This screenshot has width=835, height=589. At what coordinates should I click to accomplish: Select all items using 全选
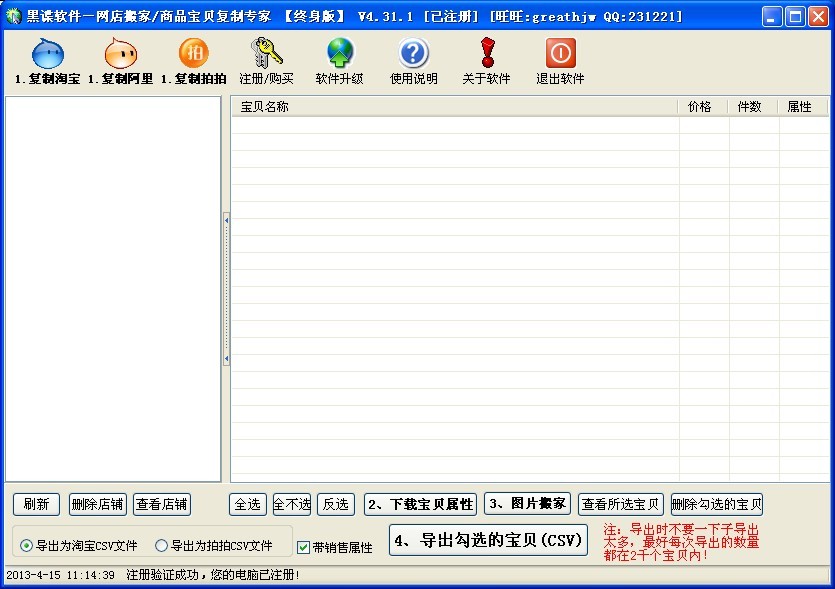[x=247, y=503]
